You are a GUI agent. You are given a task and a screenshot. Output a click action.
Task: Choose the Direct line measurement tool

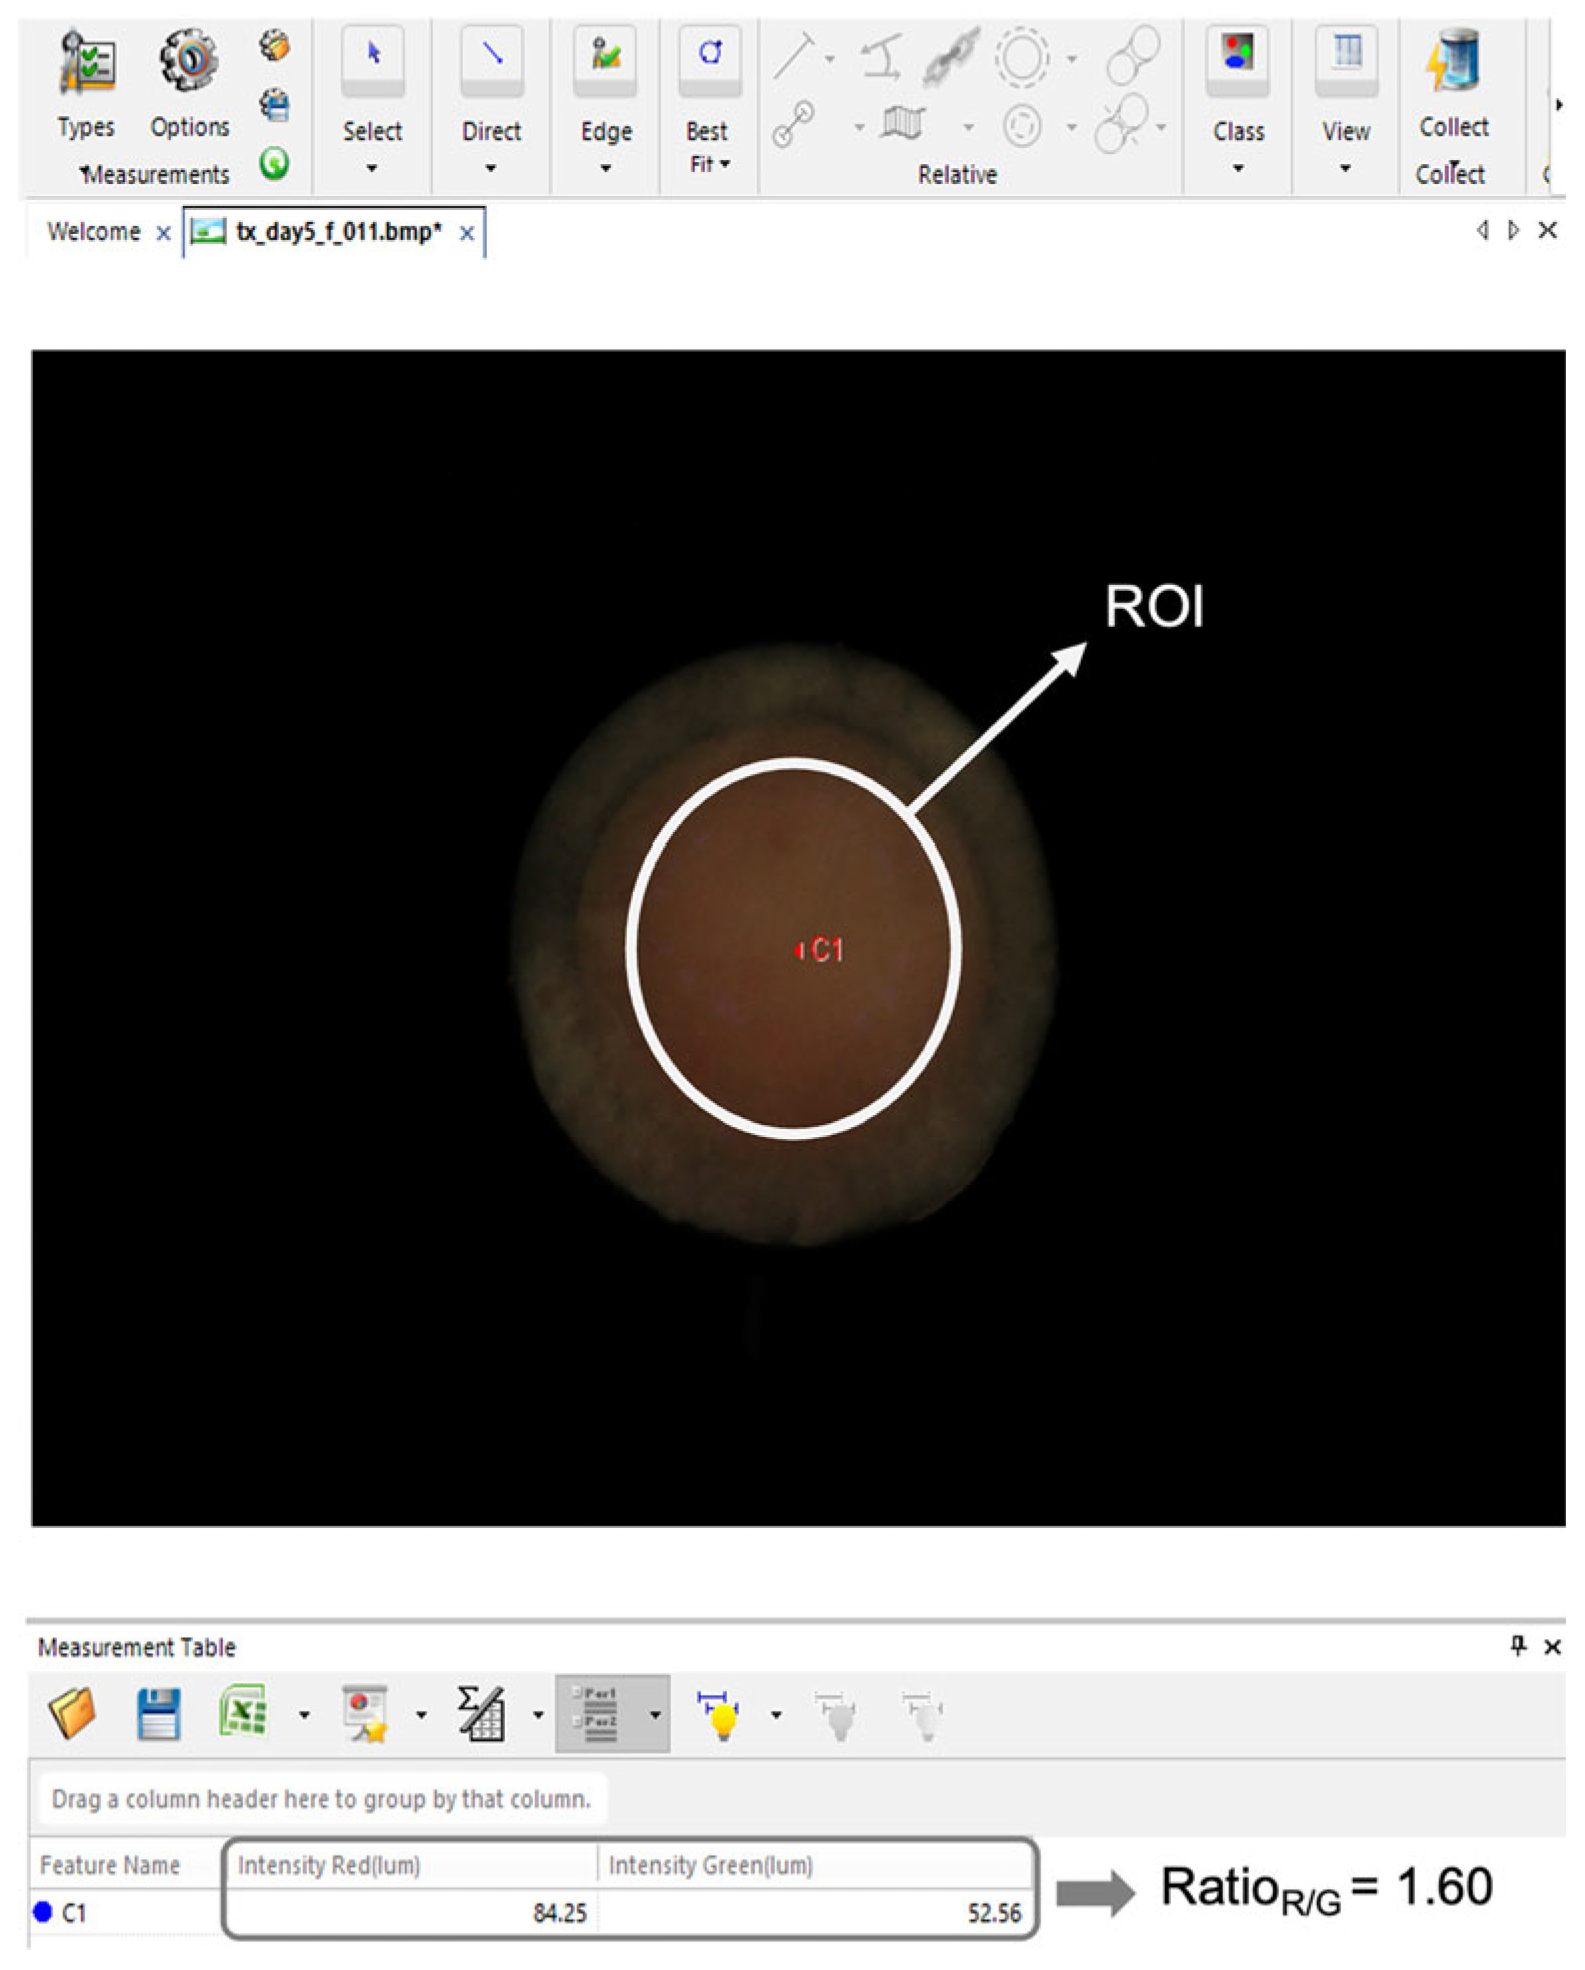coord(491,60)
